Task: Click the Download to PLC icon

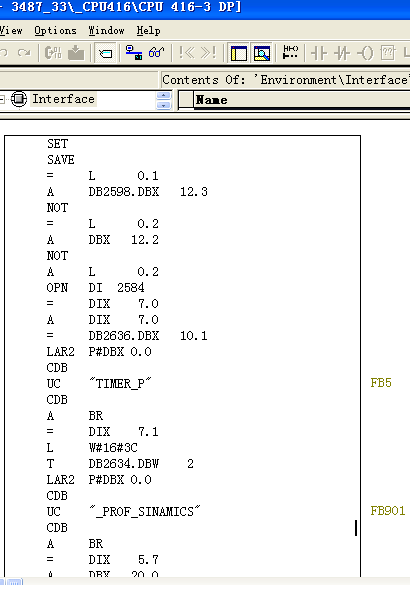Action: coord(76,53)
